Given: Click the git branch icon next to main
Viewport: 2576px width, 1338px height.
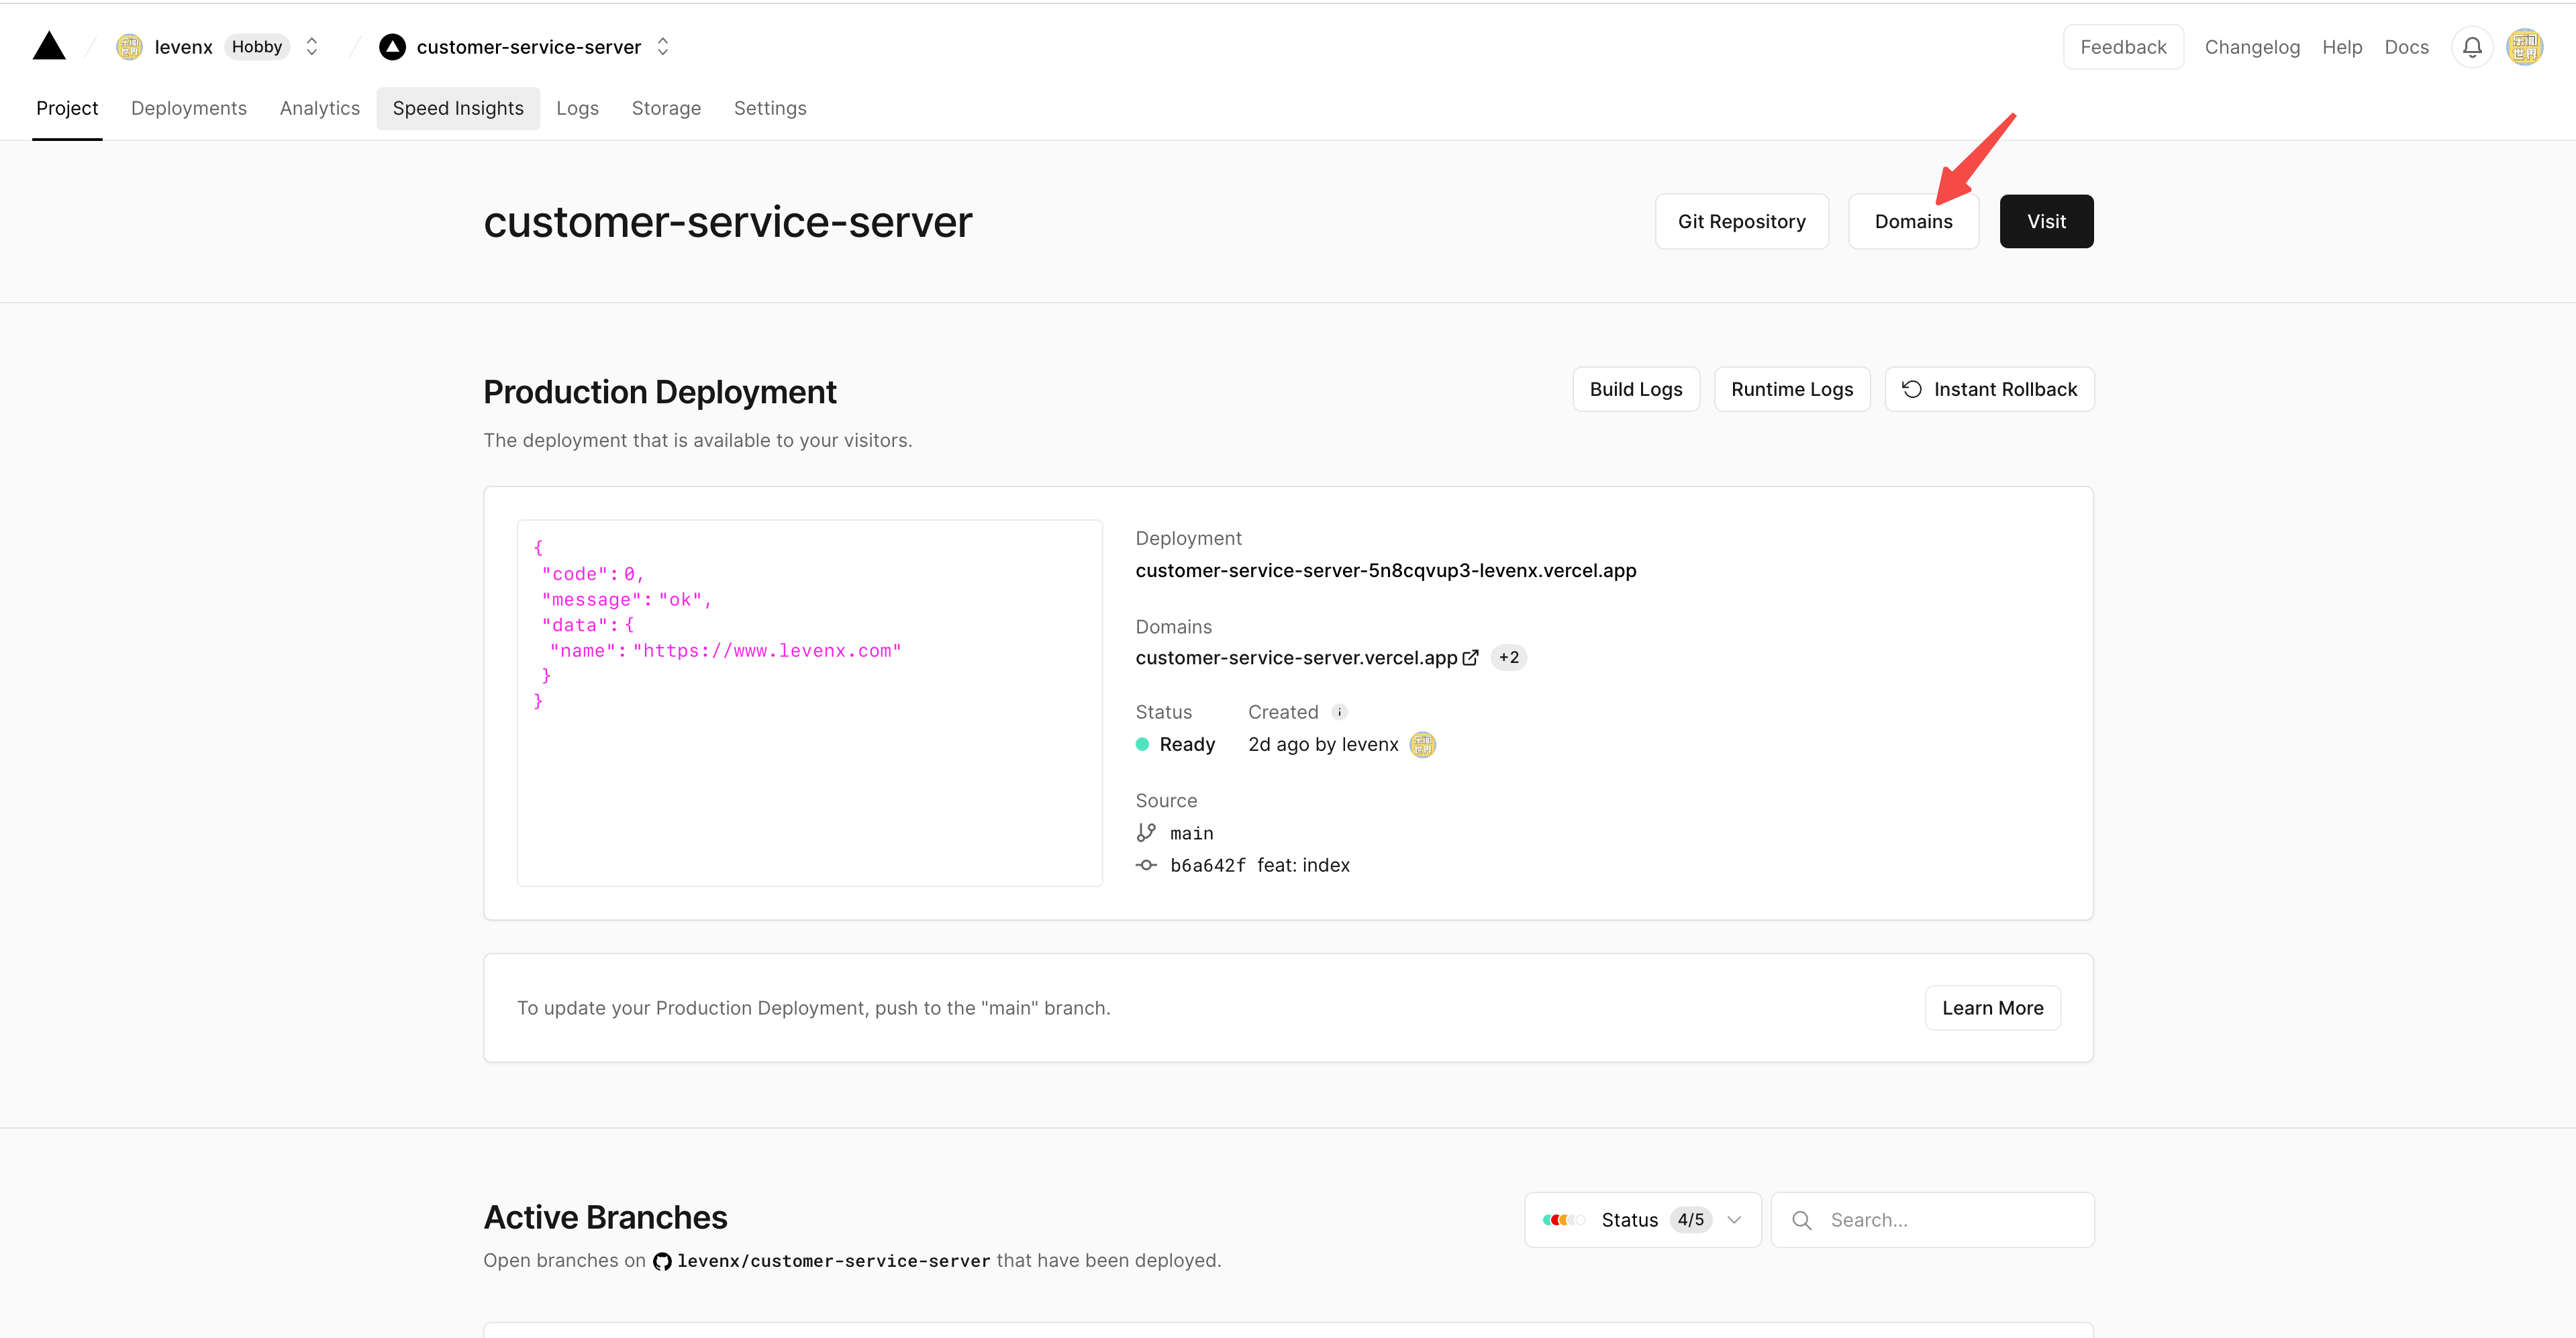Looking at the screenshot, I should click(x=1146, y=832).
